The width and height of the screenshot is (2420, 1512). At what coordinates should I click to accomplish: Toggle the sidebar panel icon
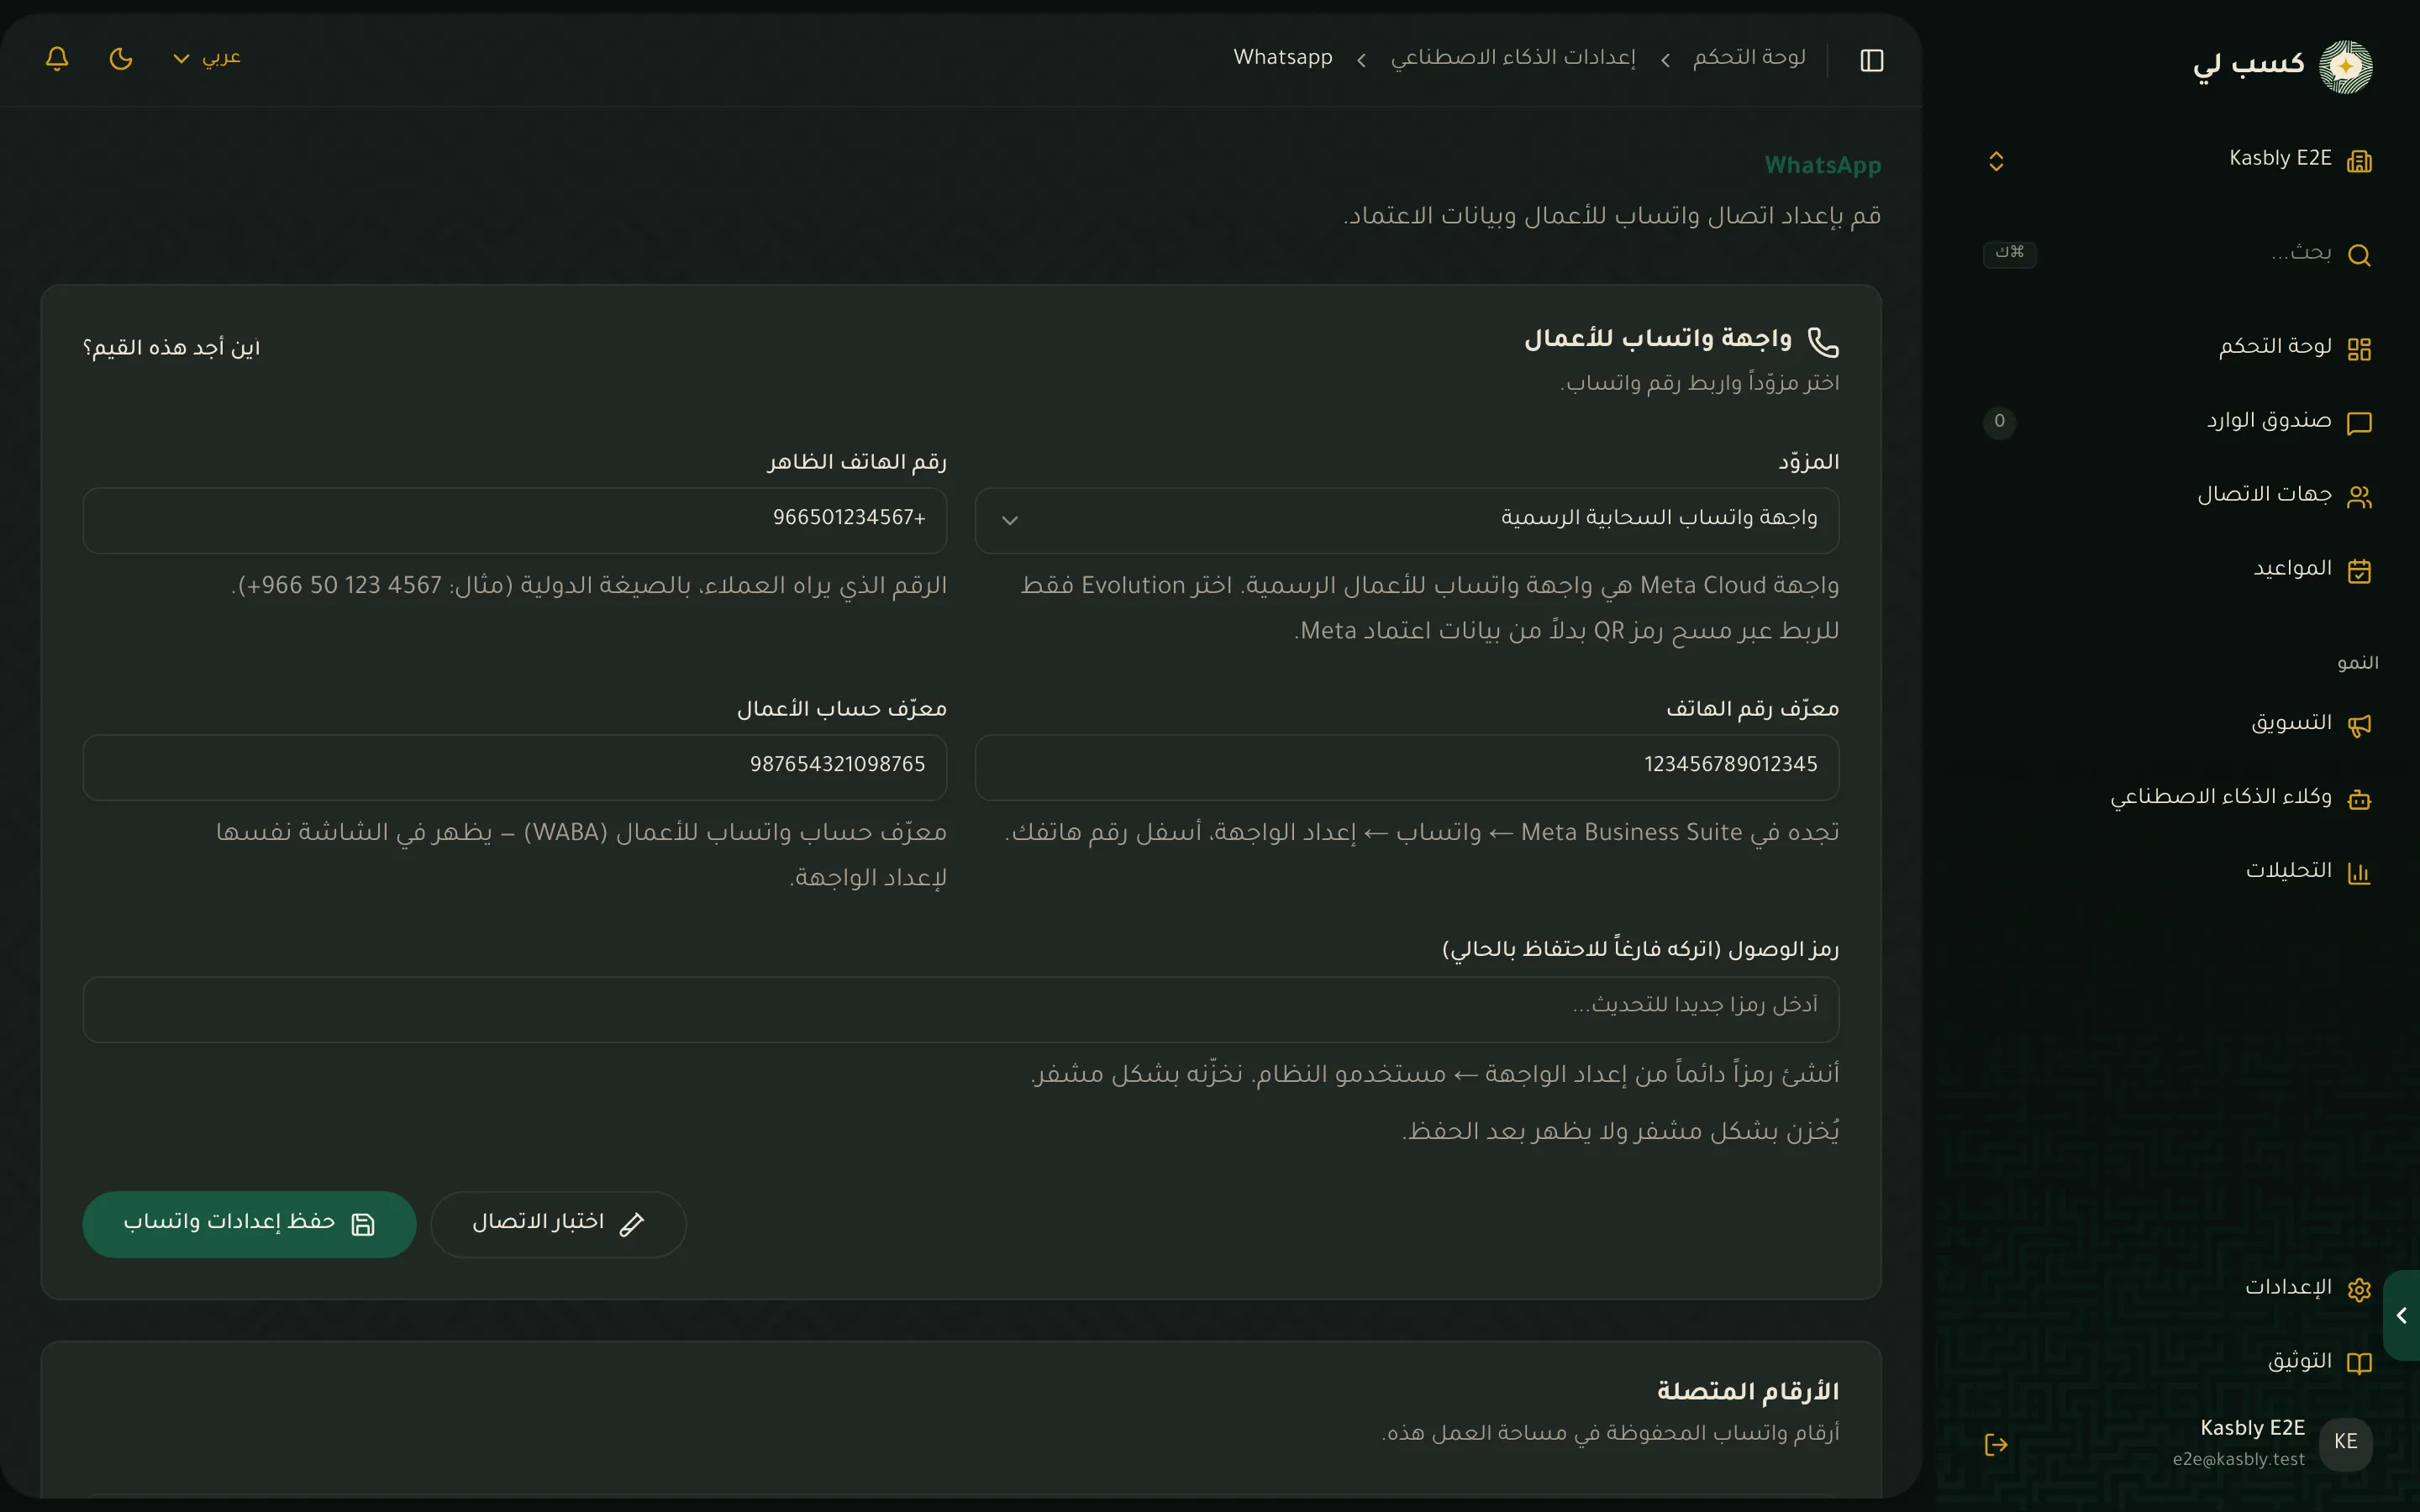click(1872, 60)
